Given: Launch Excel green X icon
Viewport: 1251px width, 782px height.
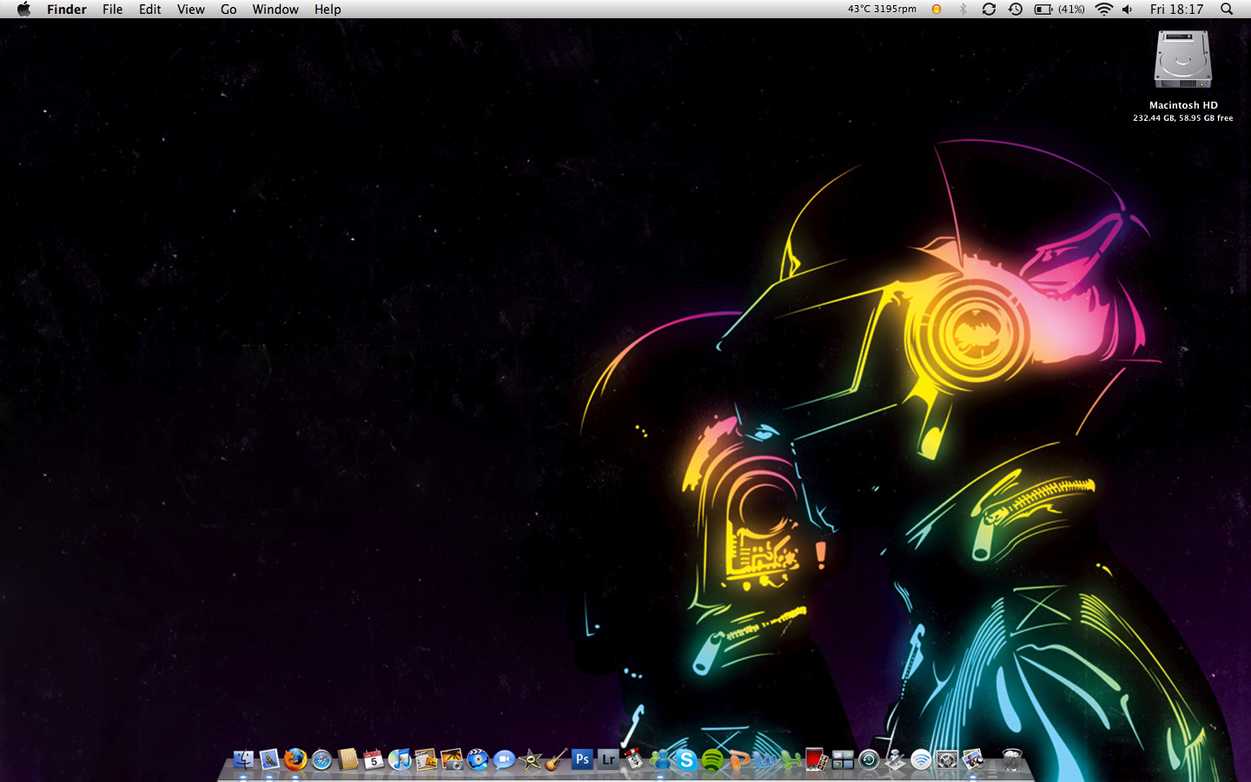Looking at the screenshot, I should 789,760.
